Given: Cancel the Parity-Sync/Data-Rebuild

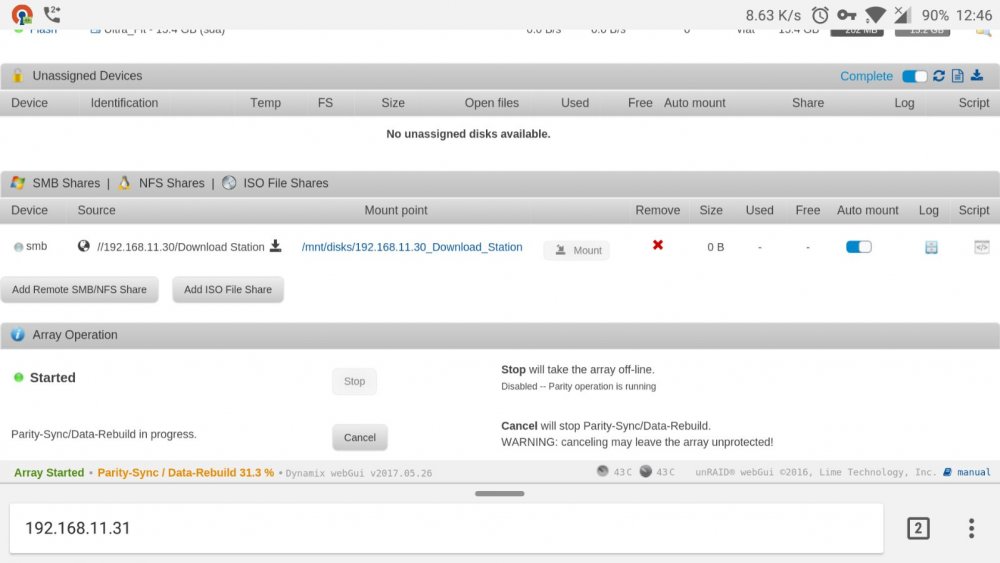Looking at the screenshot, I should tap(360, 437).
